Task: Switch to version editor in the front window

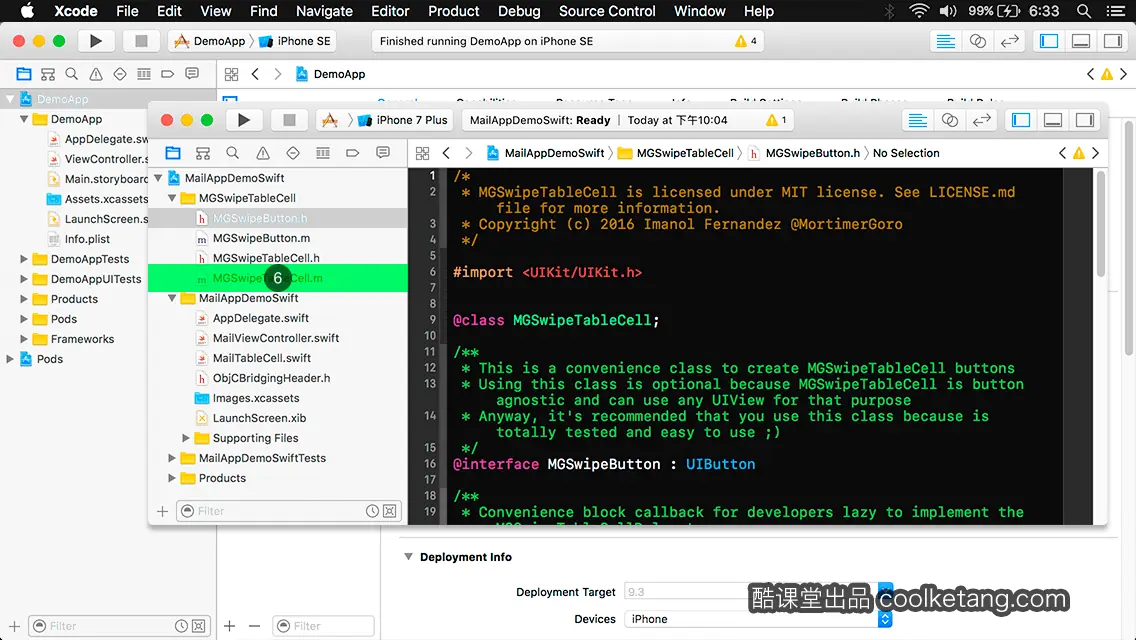Action: click(x=982, y=120)
